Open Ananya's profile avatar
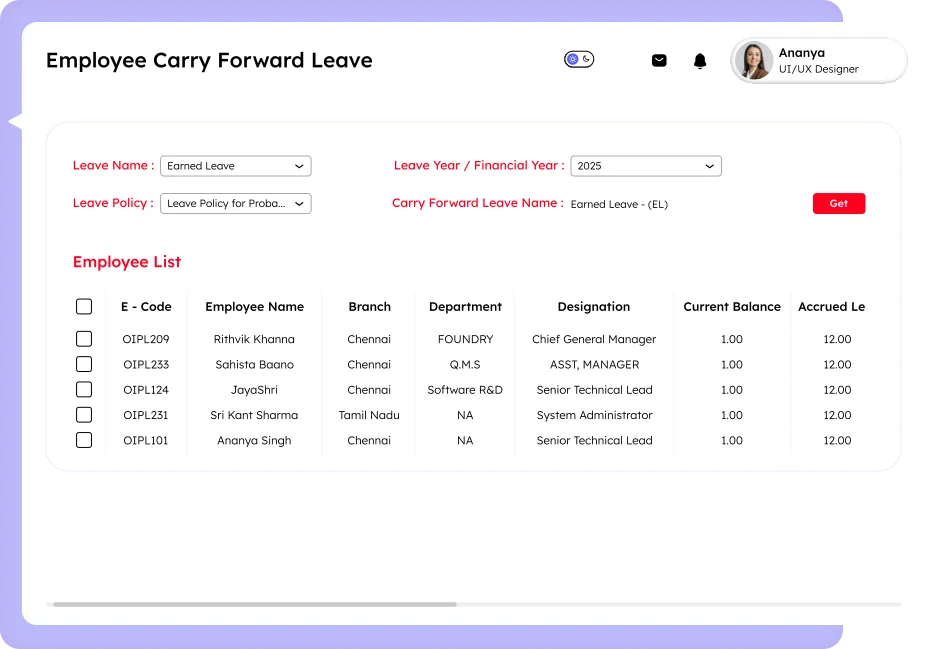The image size is (925, 649). [753, 60]
